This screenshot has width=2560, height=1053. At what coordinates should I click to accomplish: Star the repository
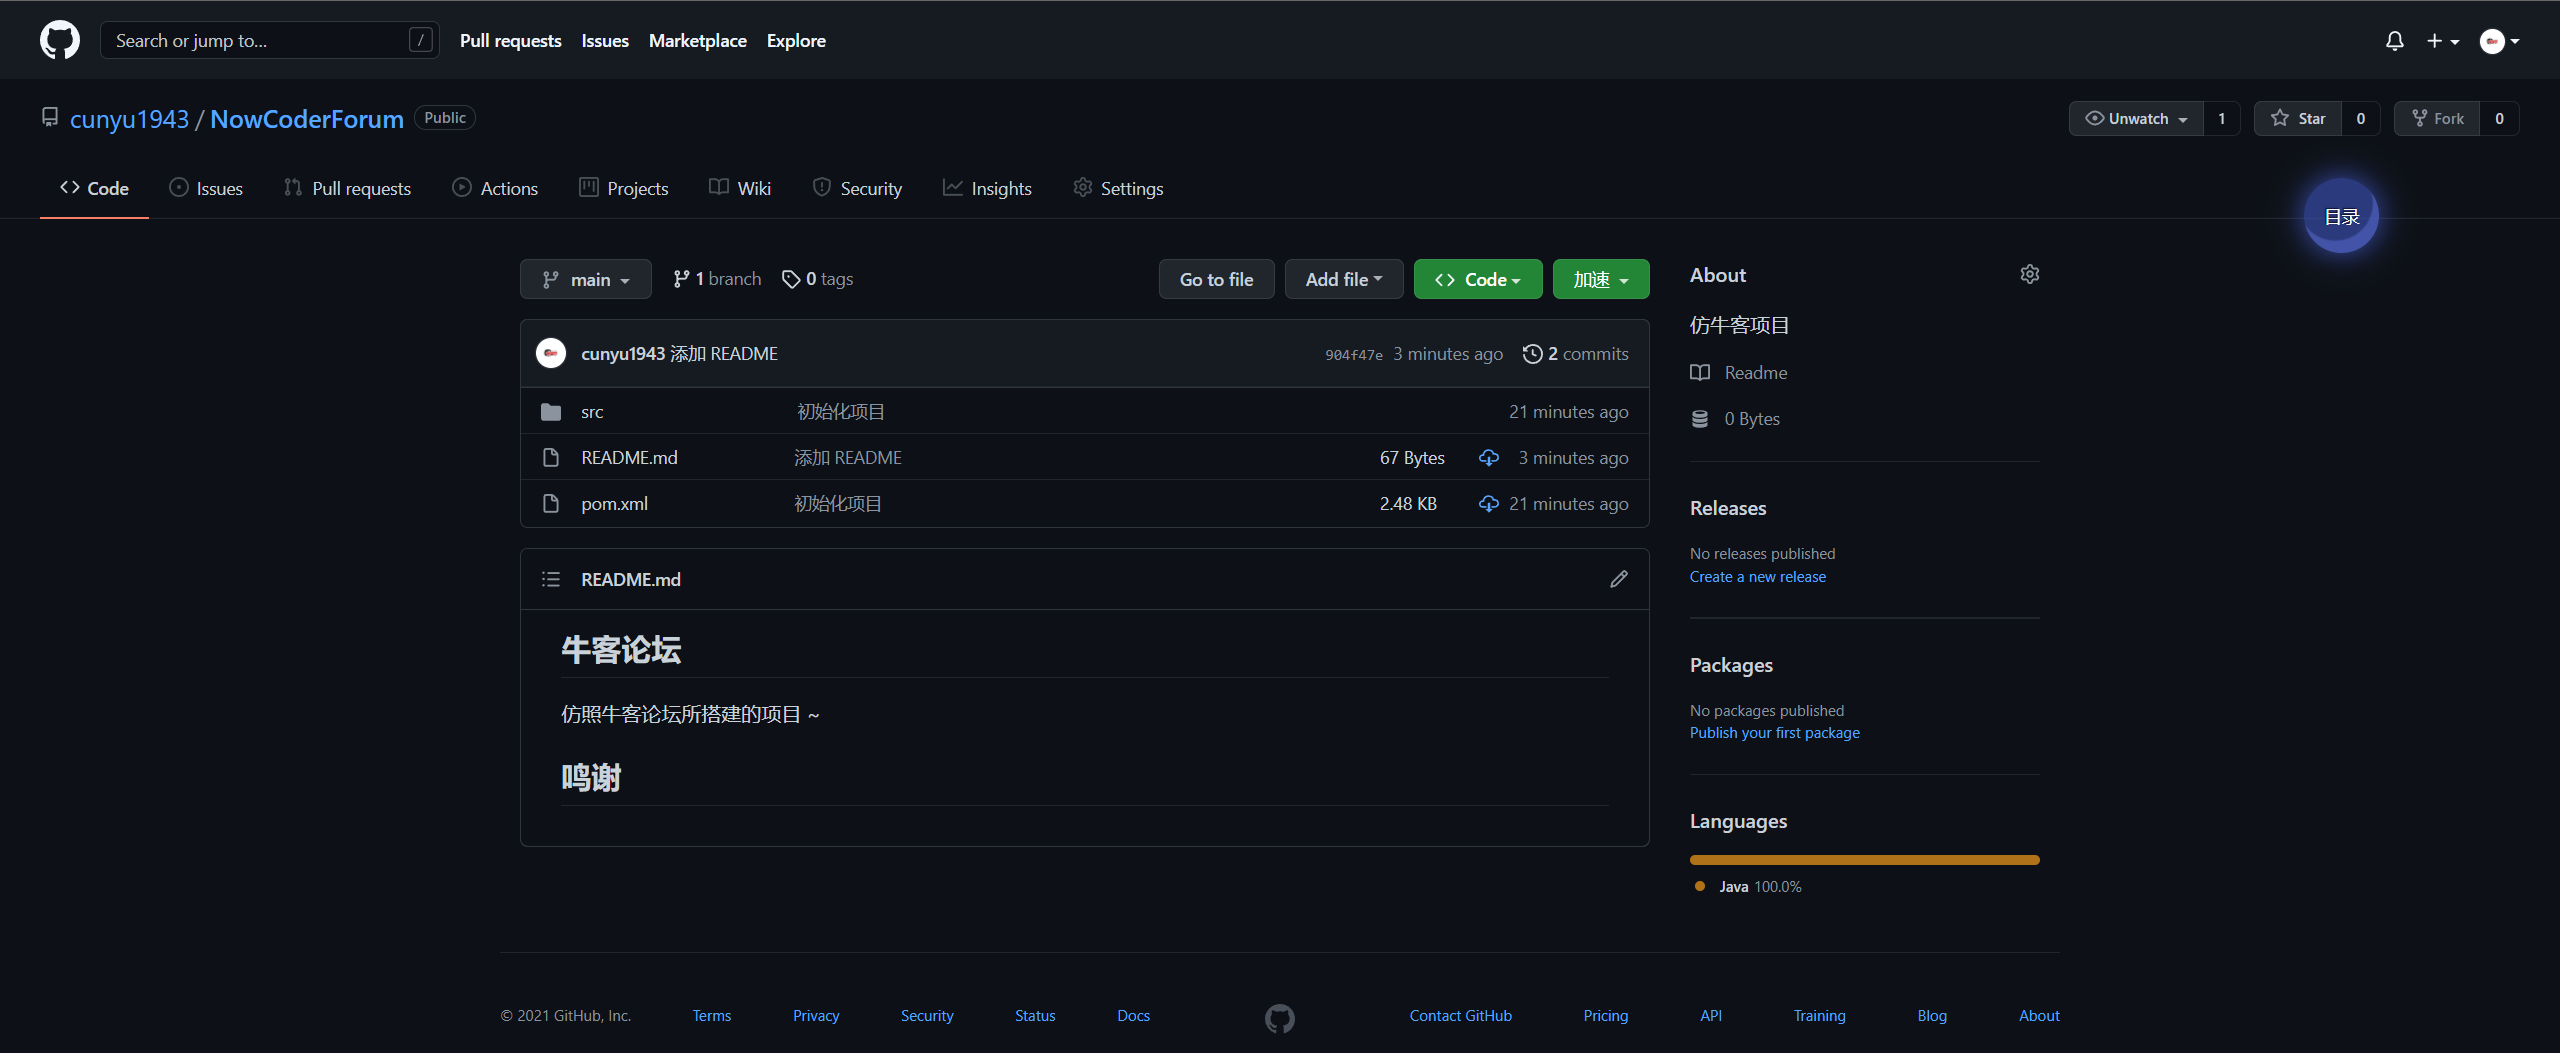click(2298, 118)
